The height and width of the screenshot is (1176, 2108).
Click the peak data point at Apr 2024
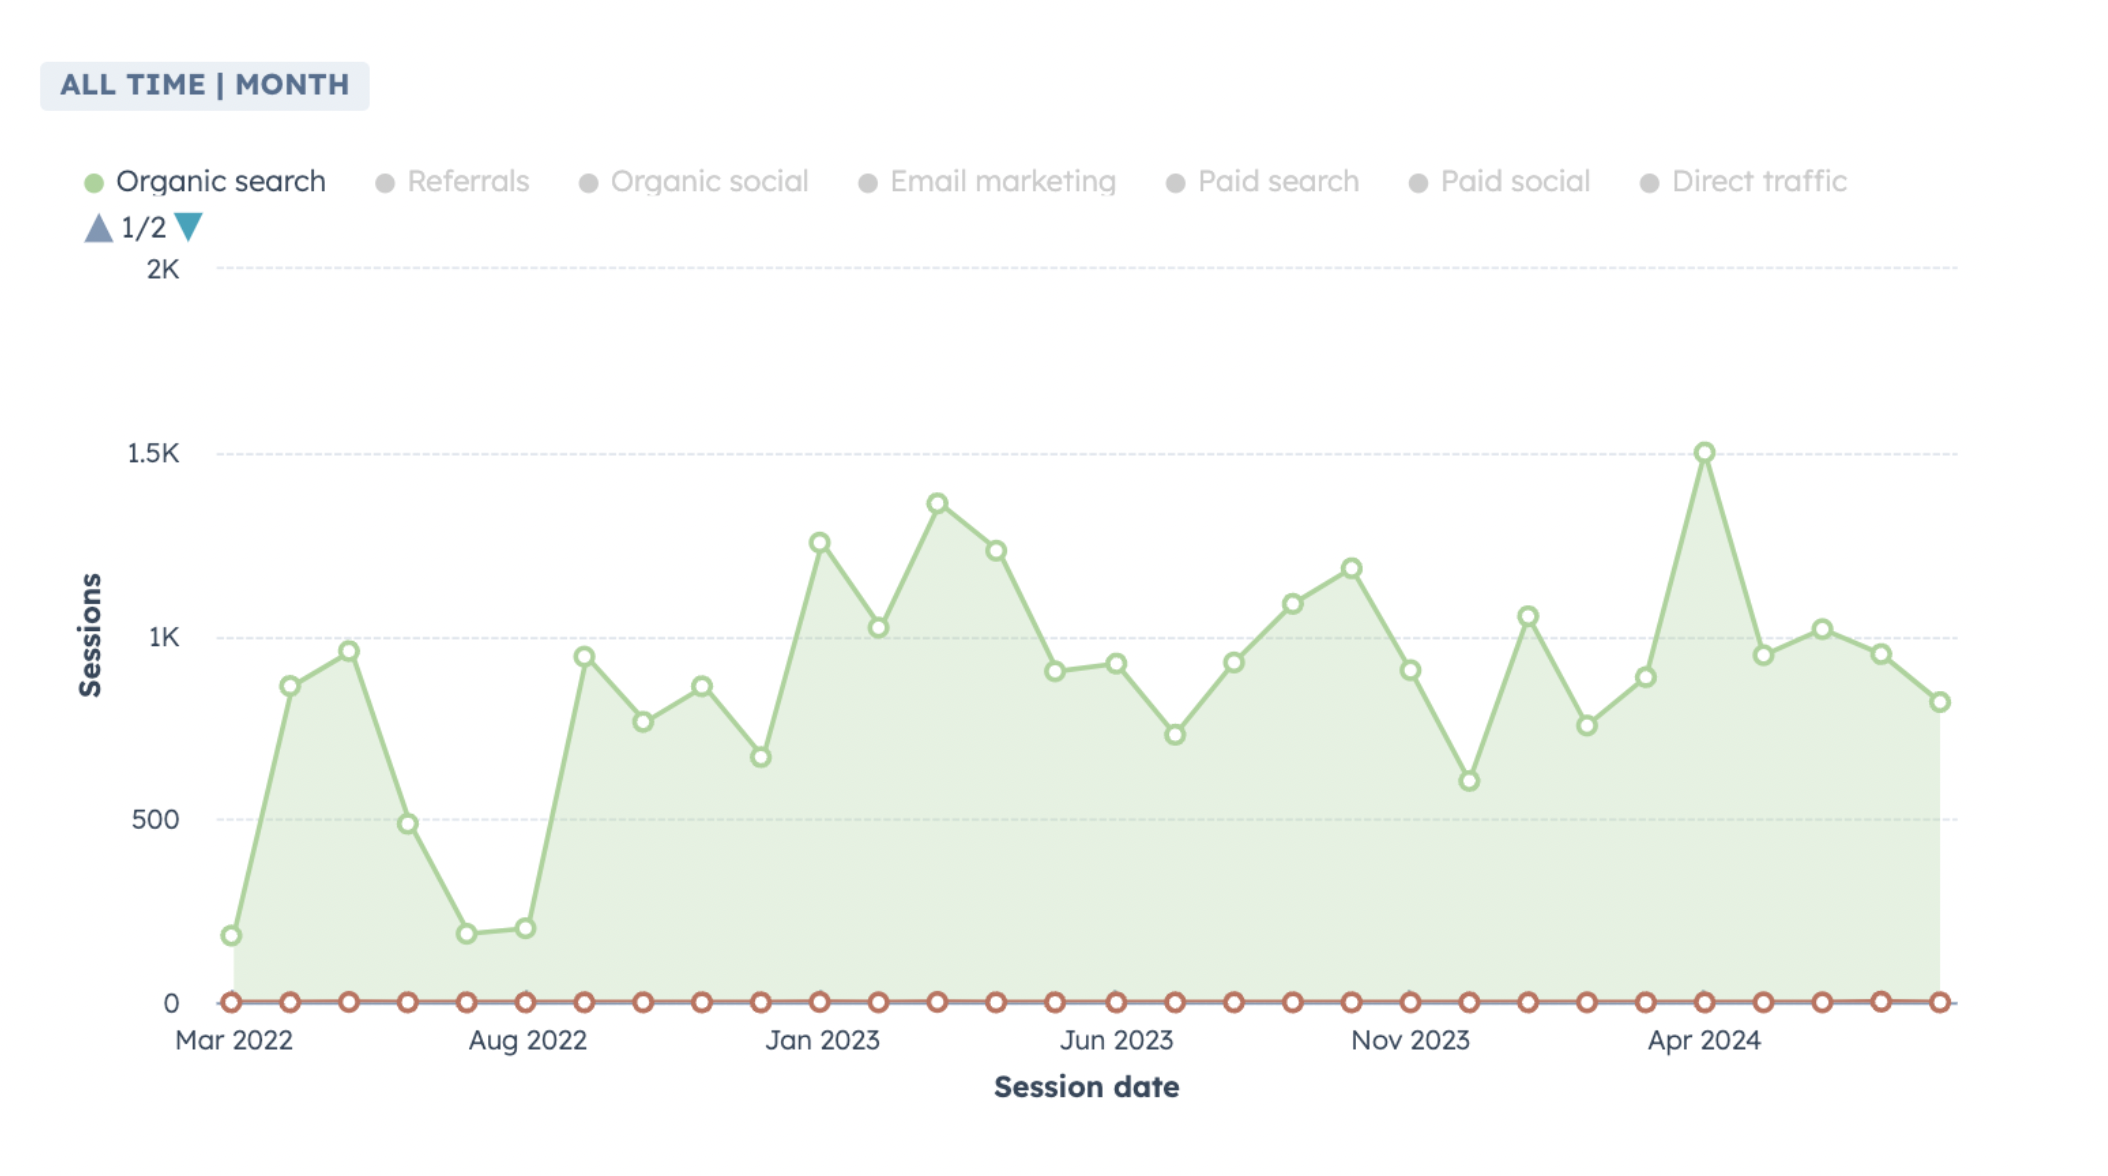tap(1704, 453)
